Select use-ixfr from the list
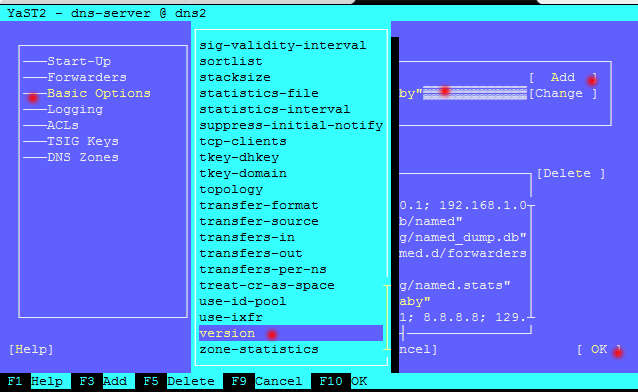Screen dimensions: 638x392 291,318
